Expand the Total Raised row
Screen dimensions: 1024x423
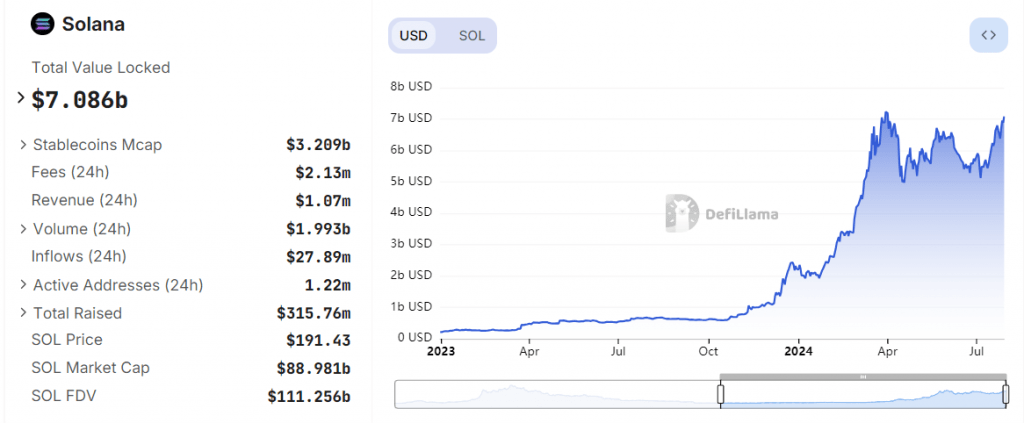(23, 313)
